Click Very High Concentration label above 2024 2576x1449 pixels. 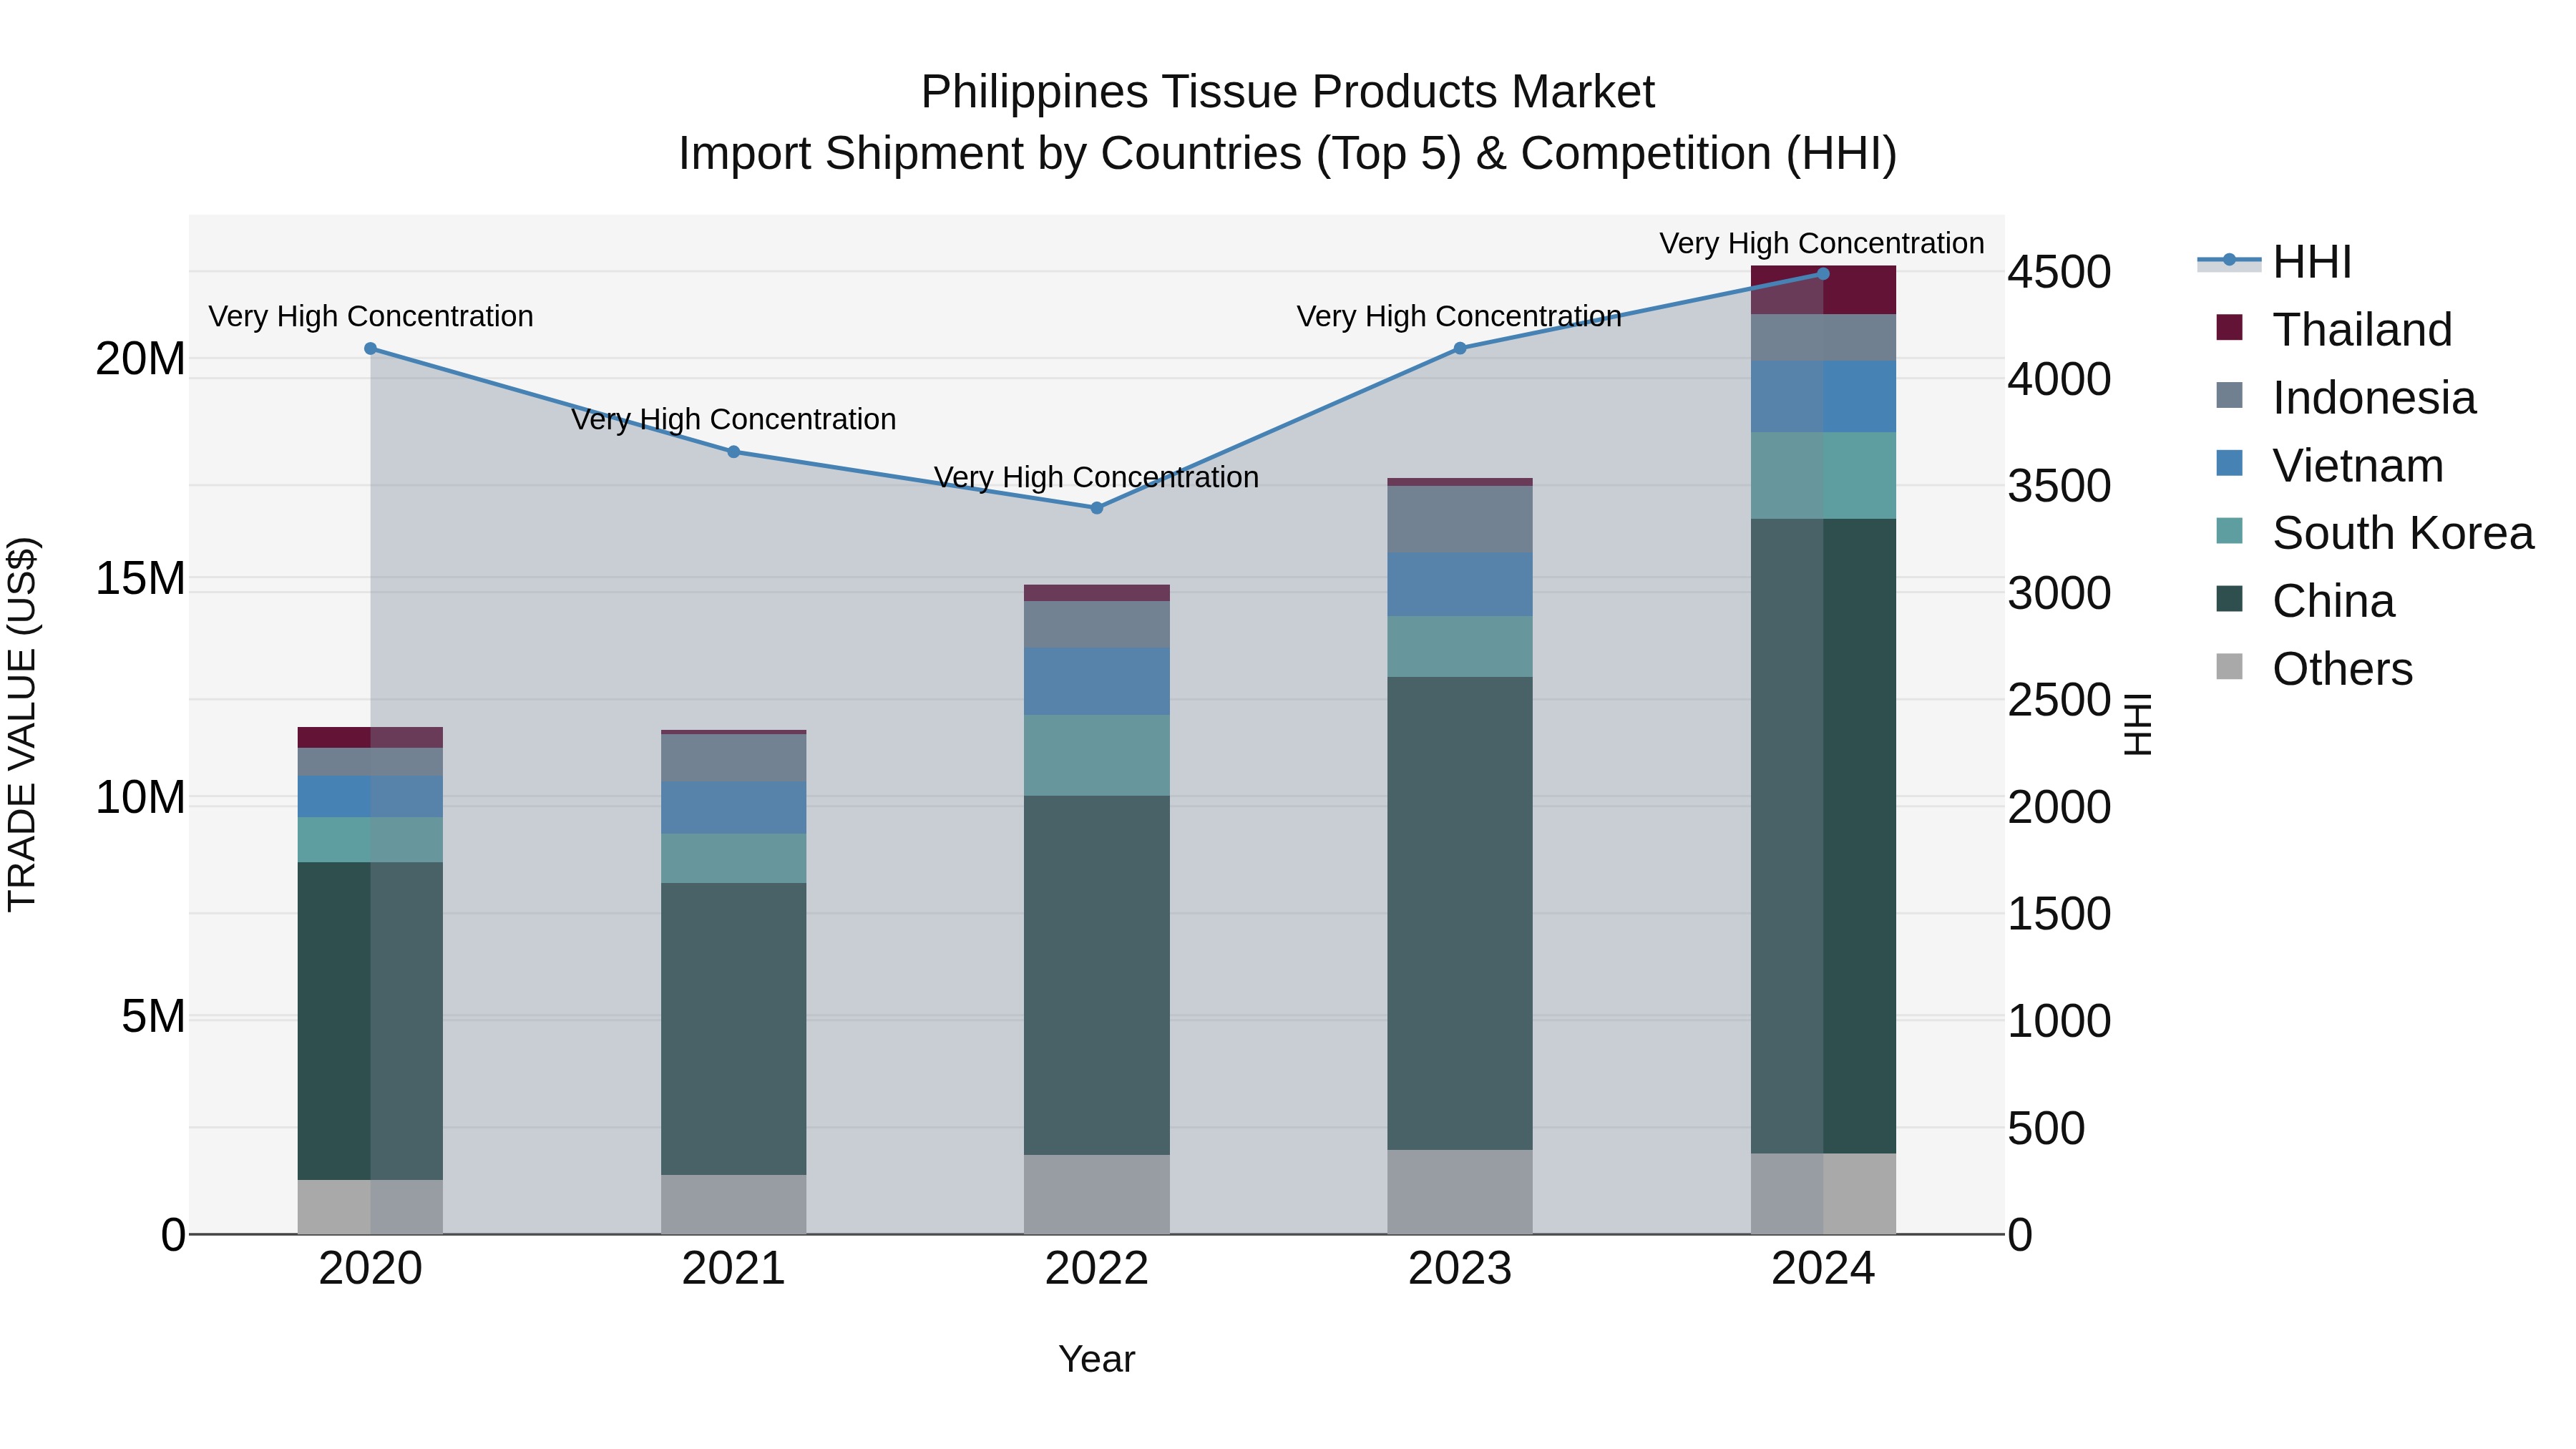(x=1822, y=243)
